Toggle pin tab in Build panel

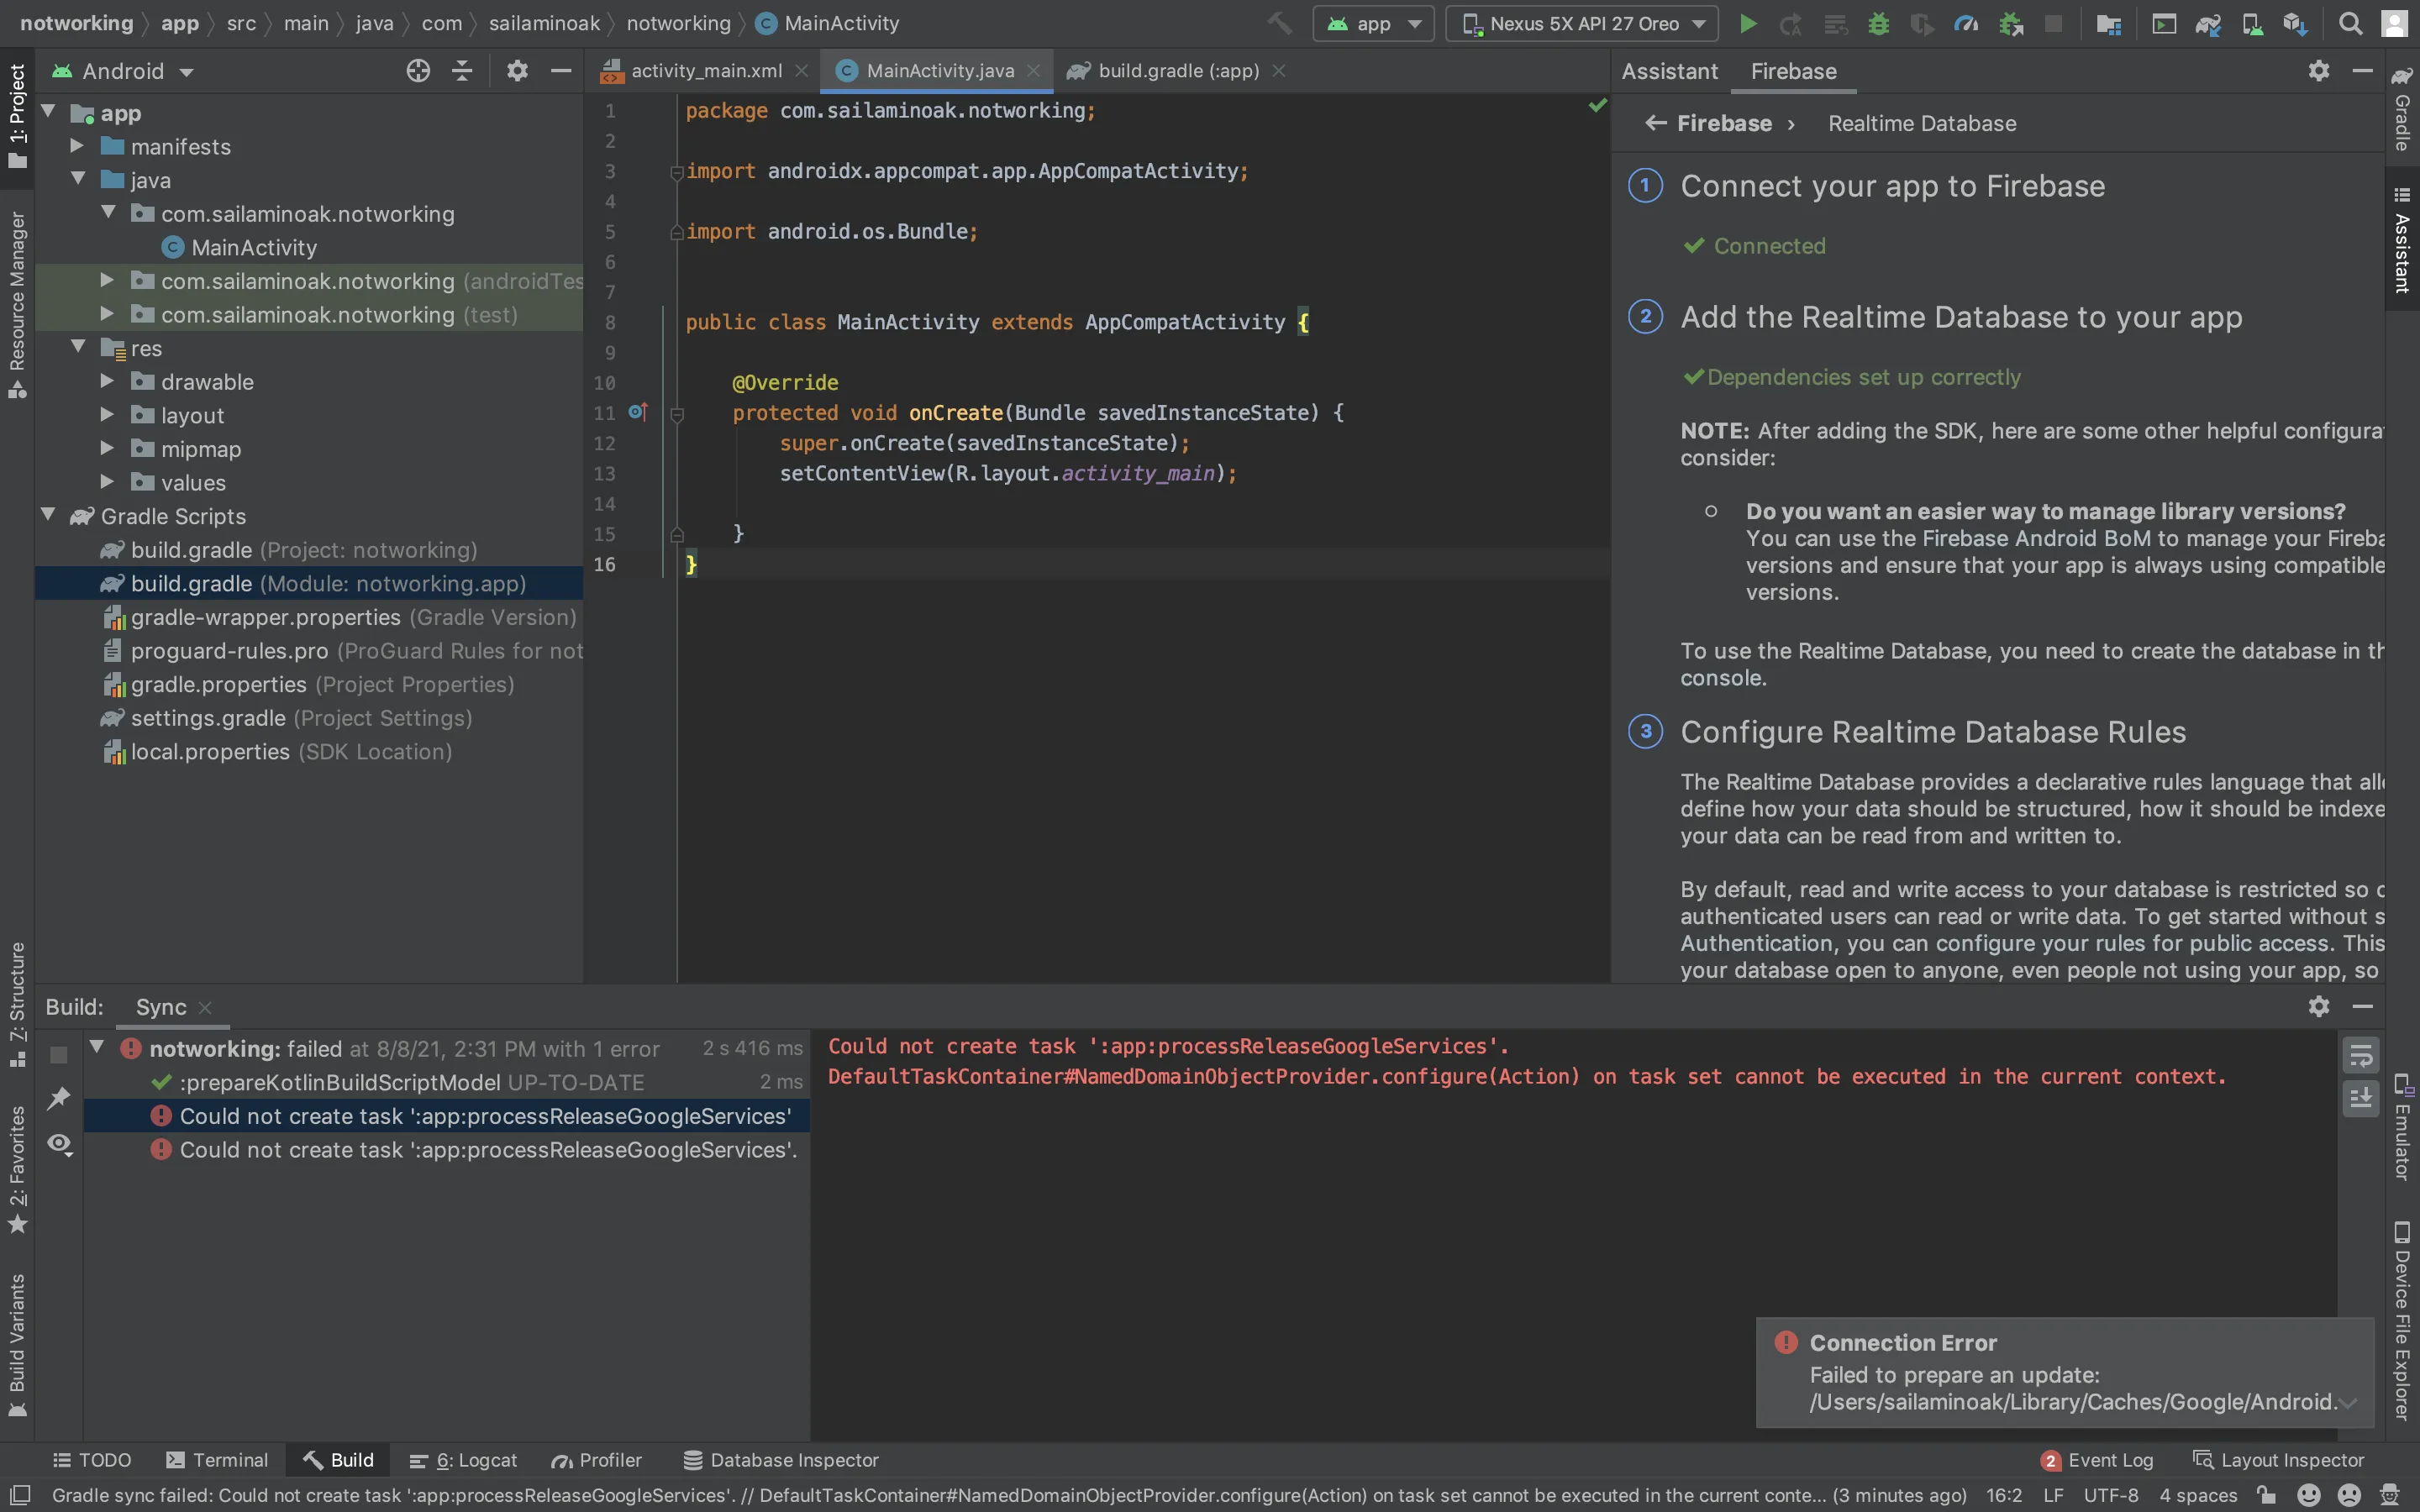coord(59,1098)
